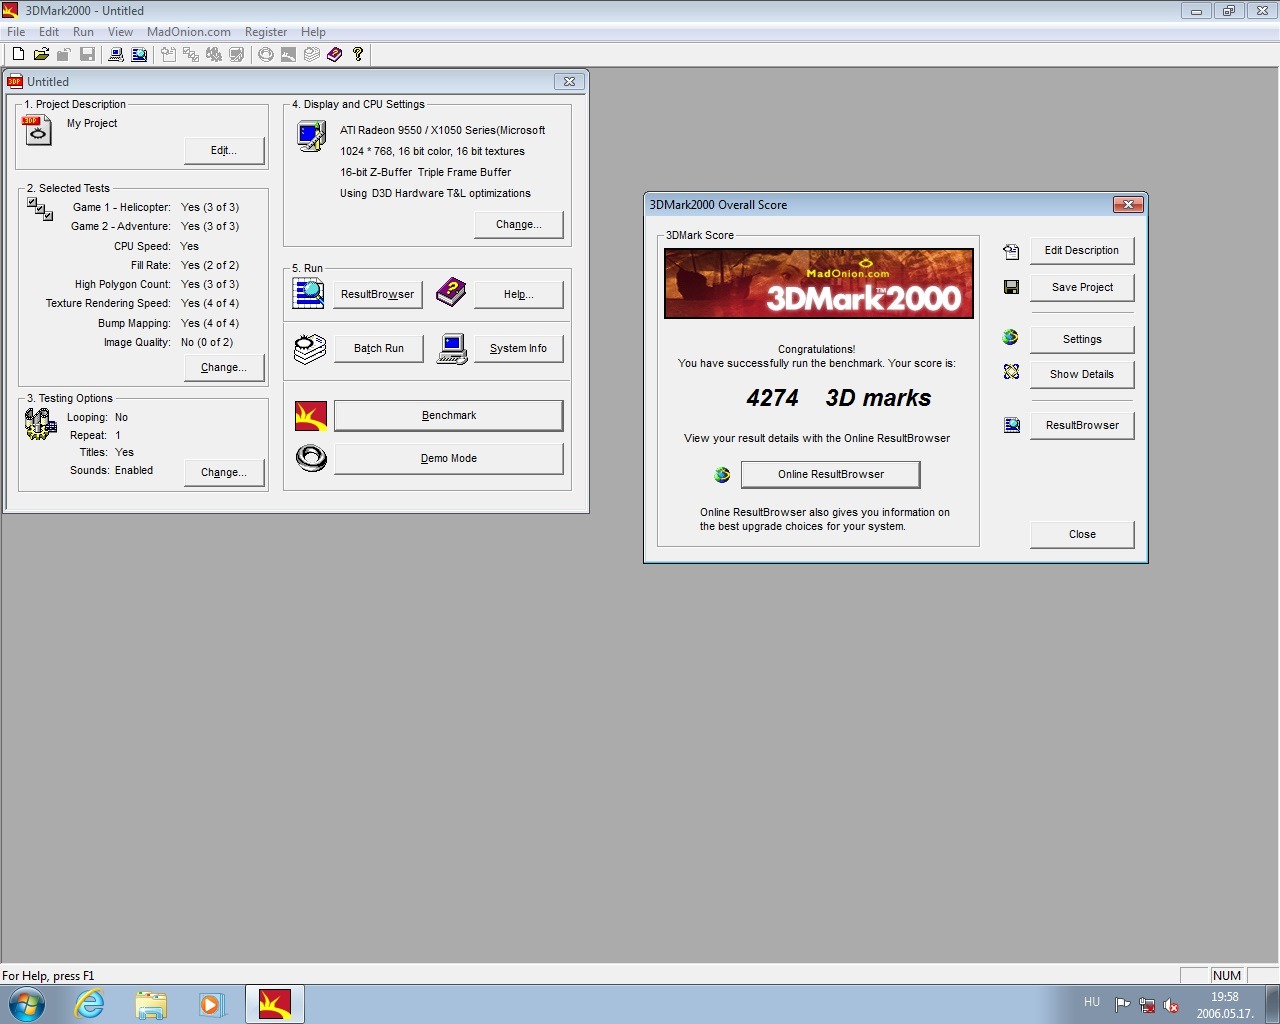Click Change... under Display and CPU Settings
1280x1024 pixels.
coord(519,225)
